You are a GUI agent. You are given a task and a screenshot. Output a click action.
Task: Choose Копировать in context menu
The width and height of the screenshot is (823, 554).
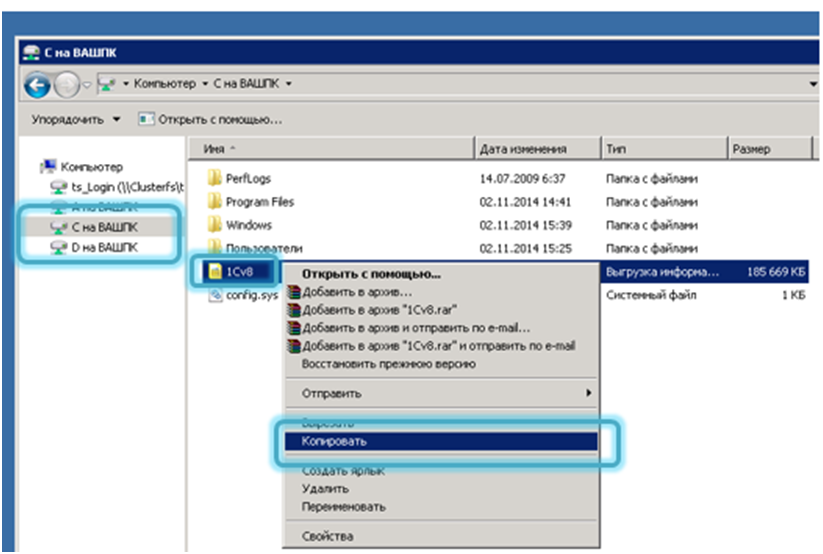[441, 441]
